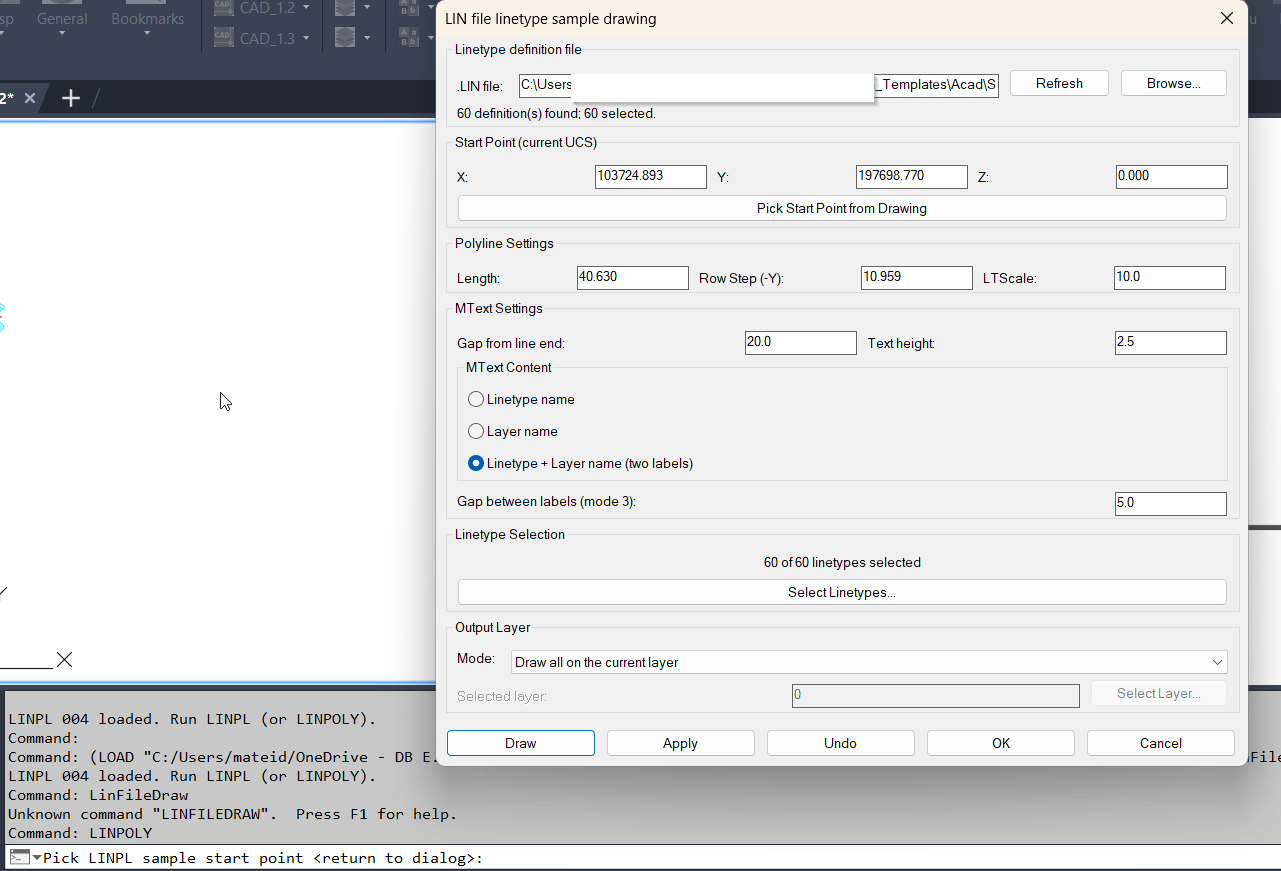Click the layers stack icon beside CAD_1.3
1281x871 pixels.
tap(345, 38)
